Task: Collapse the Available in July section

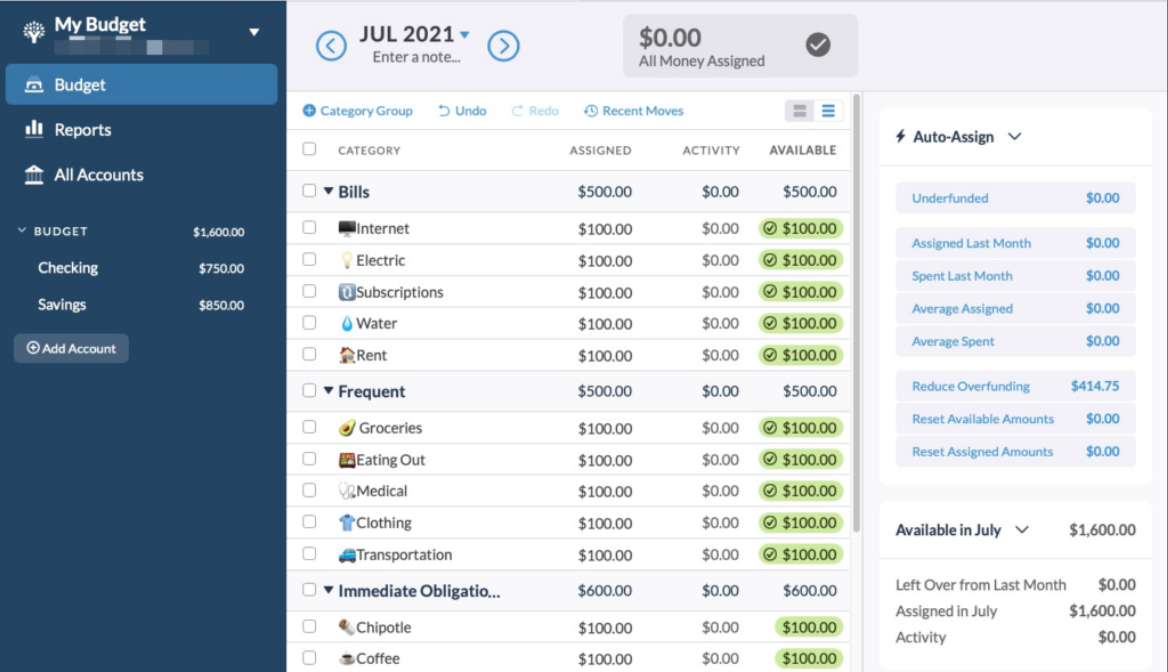Action: (1022, 530)
